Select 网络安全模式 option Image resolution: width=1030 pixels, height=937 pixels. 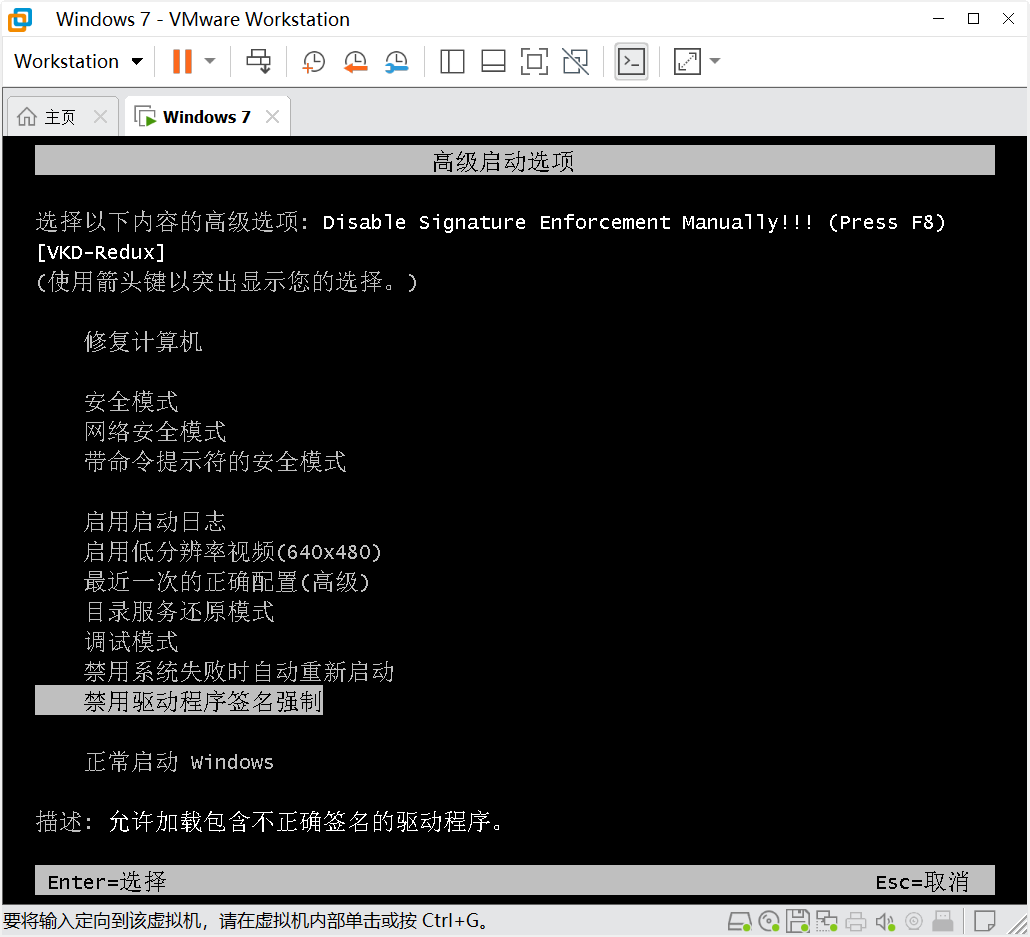pyautogui.click(x=155, y=432)
